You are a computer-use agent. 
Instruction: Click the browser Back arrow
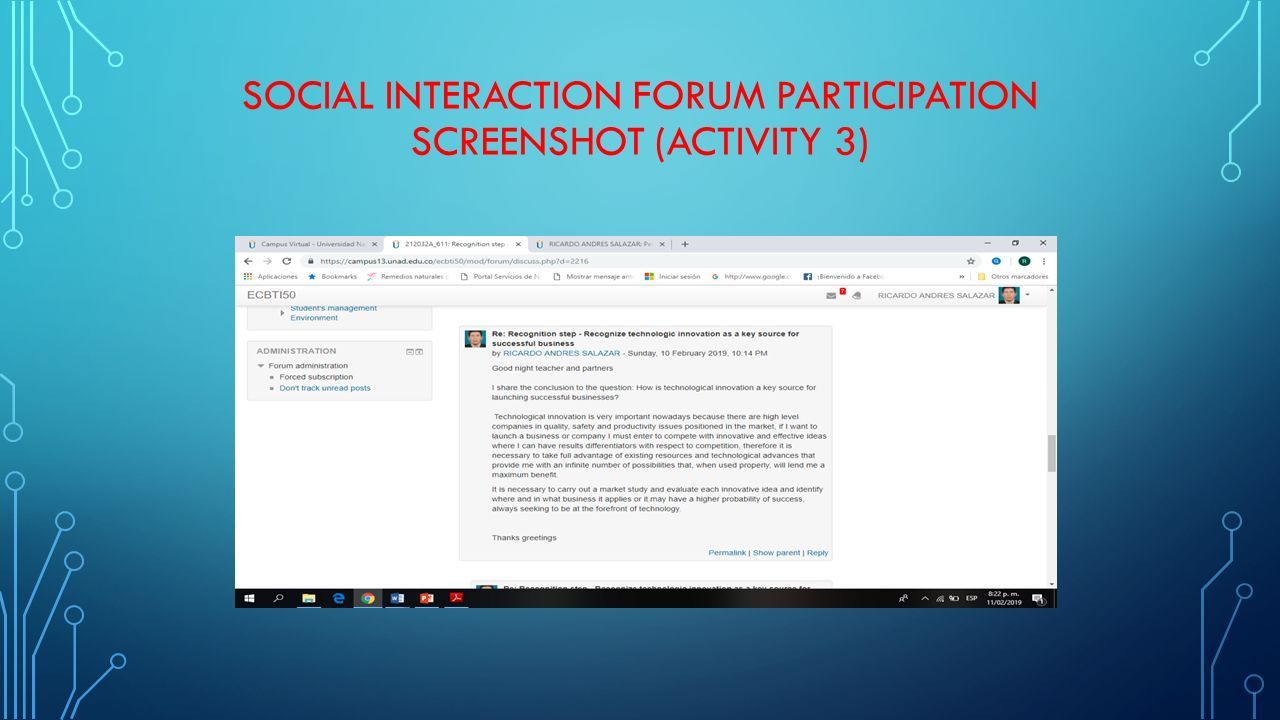coord(249,261)
